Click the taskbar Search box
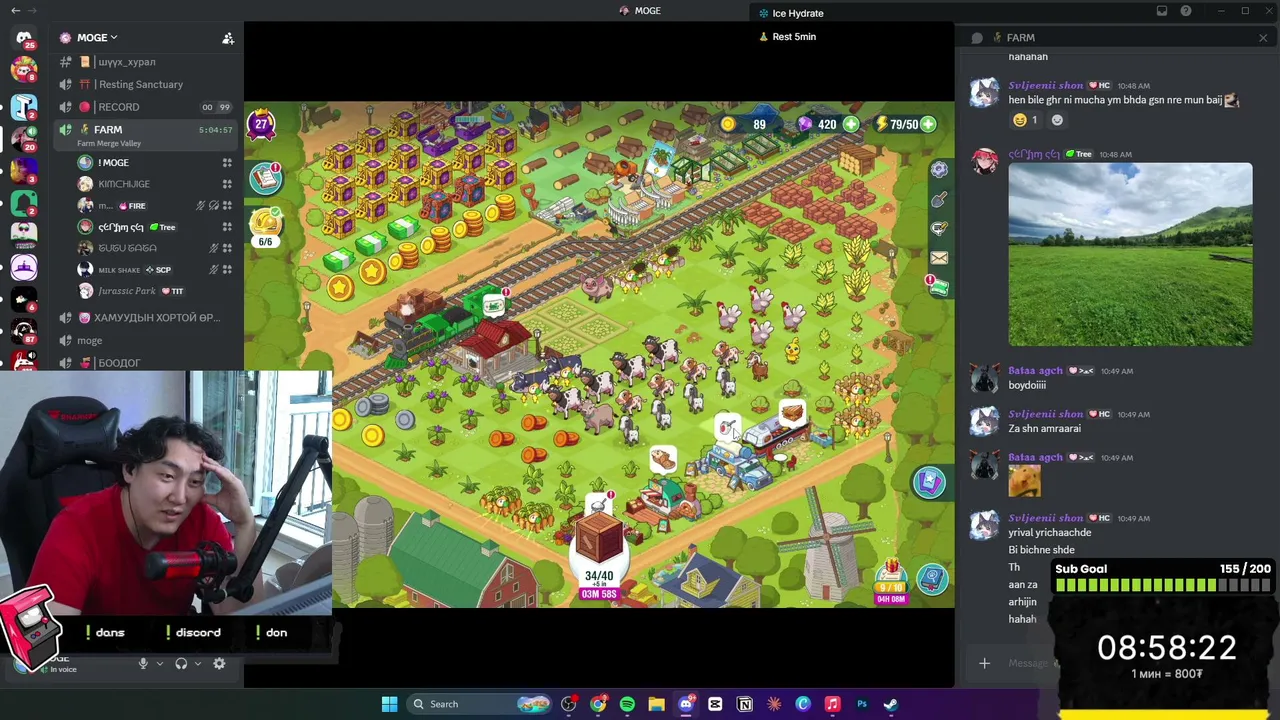This screenshot has height=720, width=1280. pyautogui.click(x=479, y=704)
